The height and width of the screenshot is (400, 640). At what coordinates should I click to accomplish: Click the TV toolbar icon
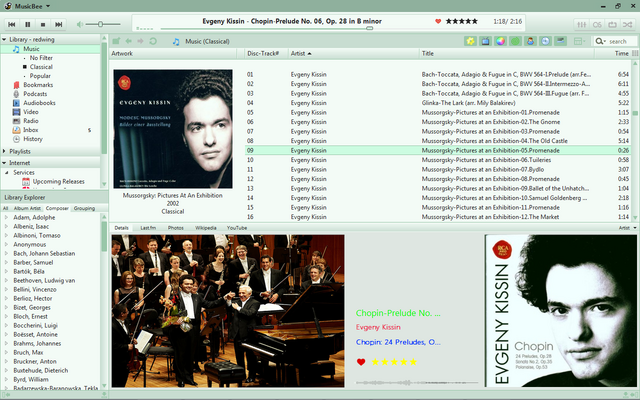(x=485, y=41)
